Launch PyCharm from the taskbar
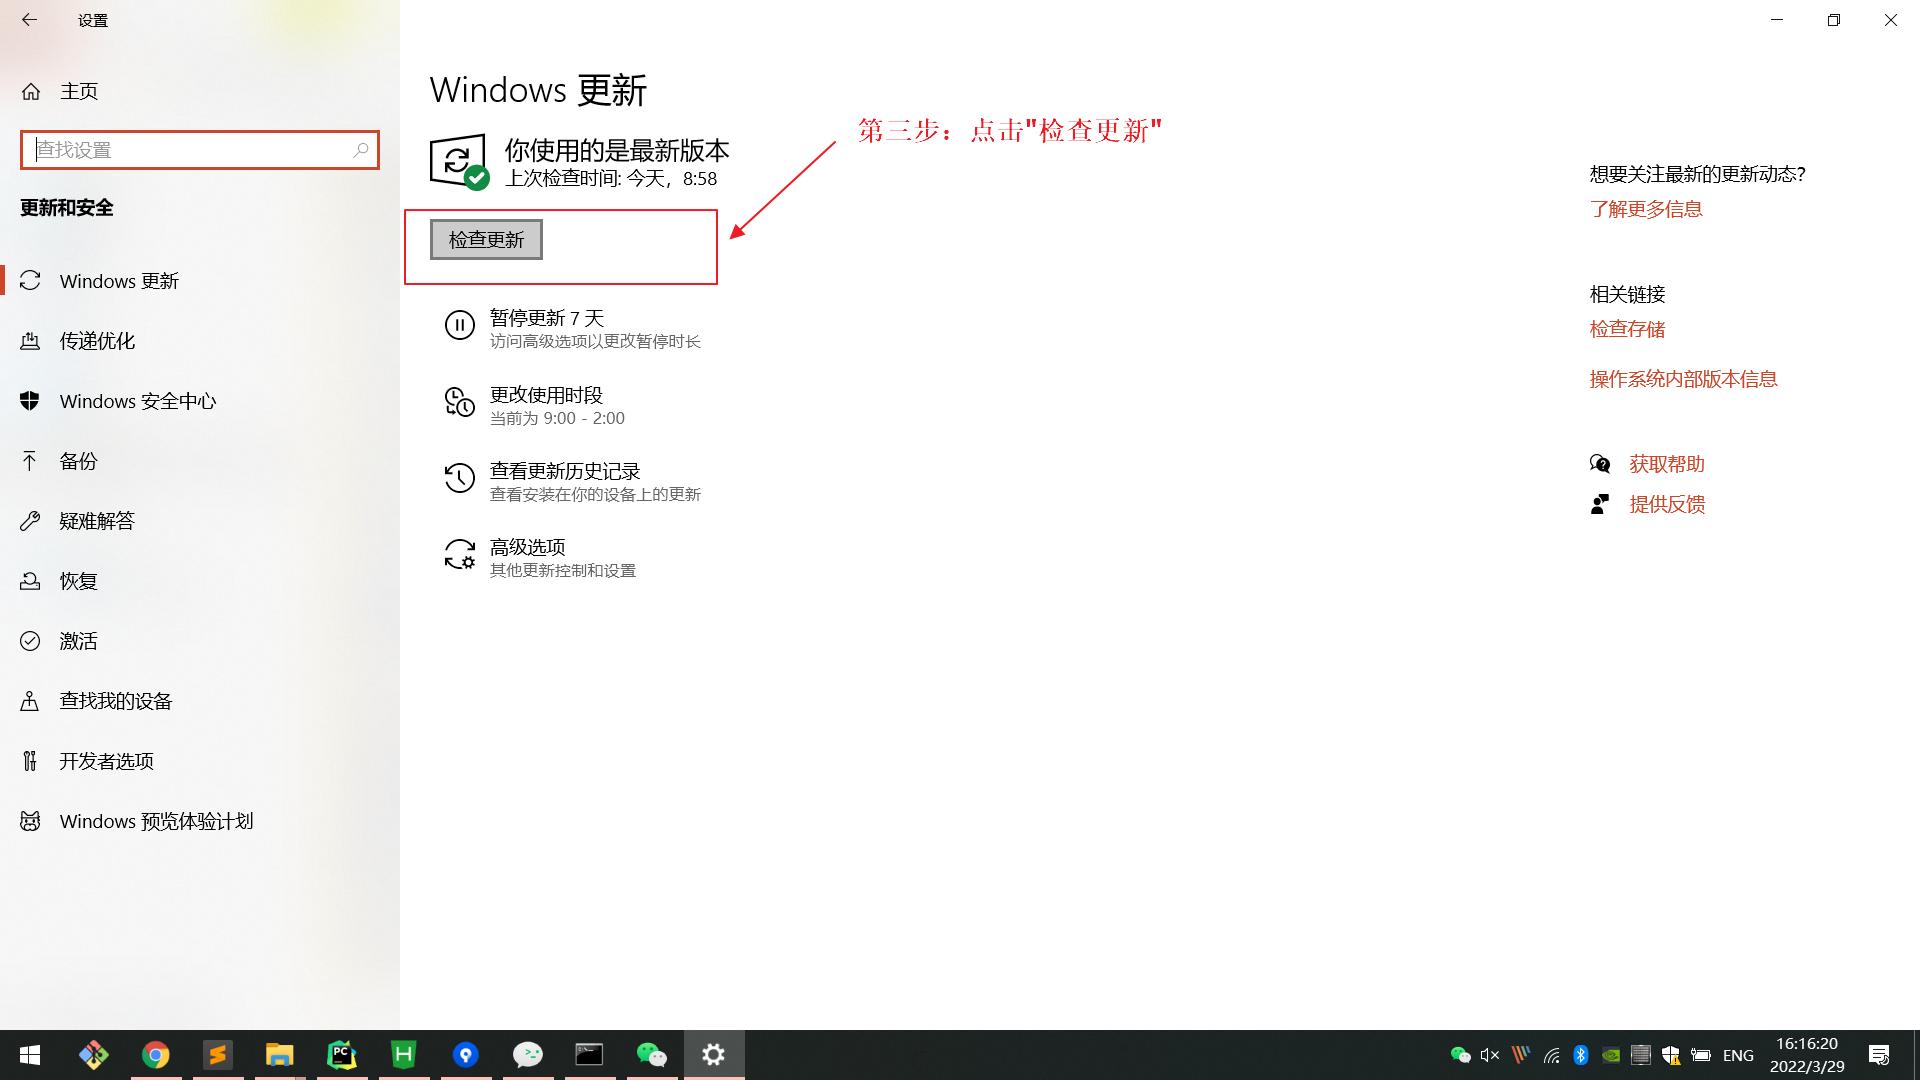The image size is (1920, 1080). 341,1054
